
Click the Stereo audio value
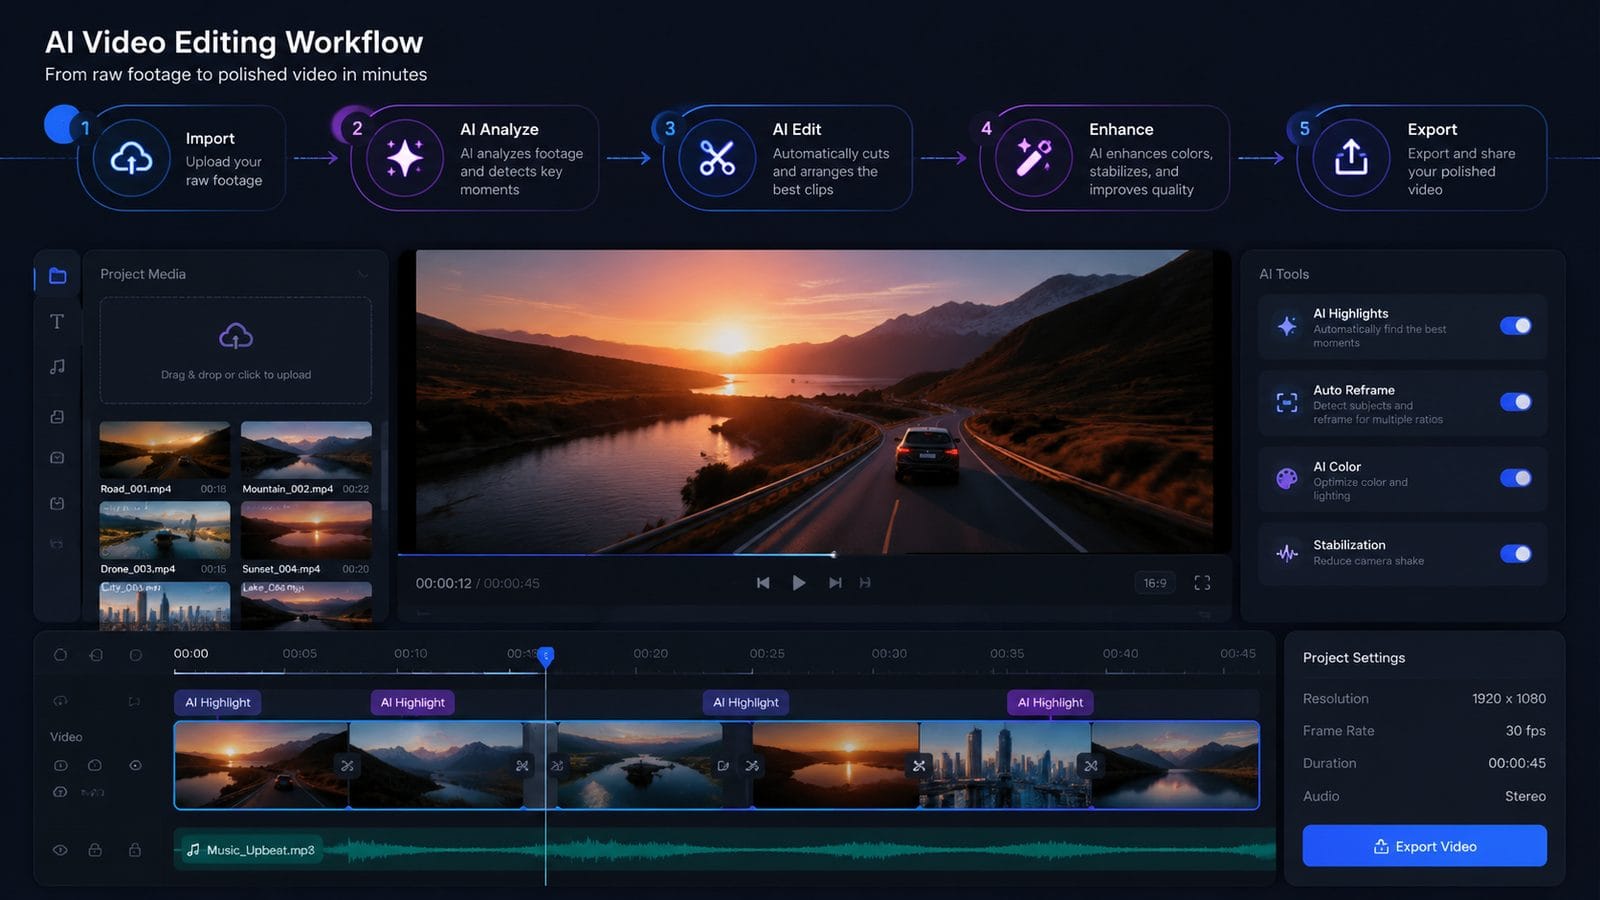click(1525, 796)
